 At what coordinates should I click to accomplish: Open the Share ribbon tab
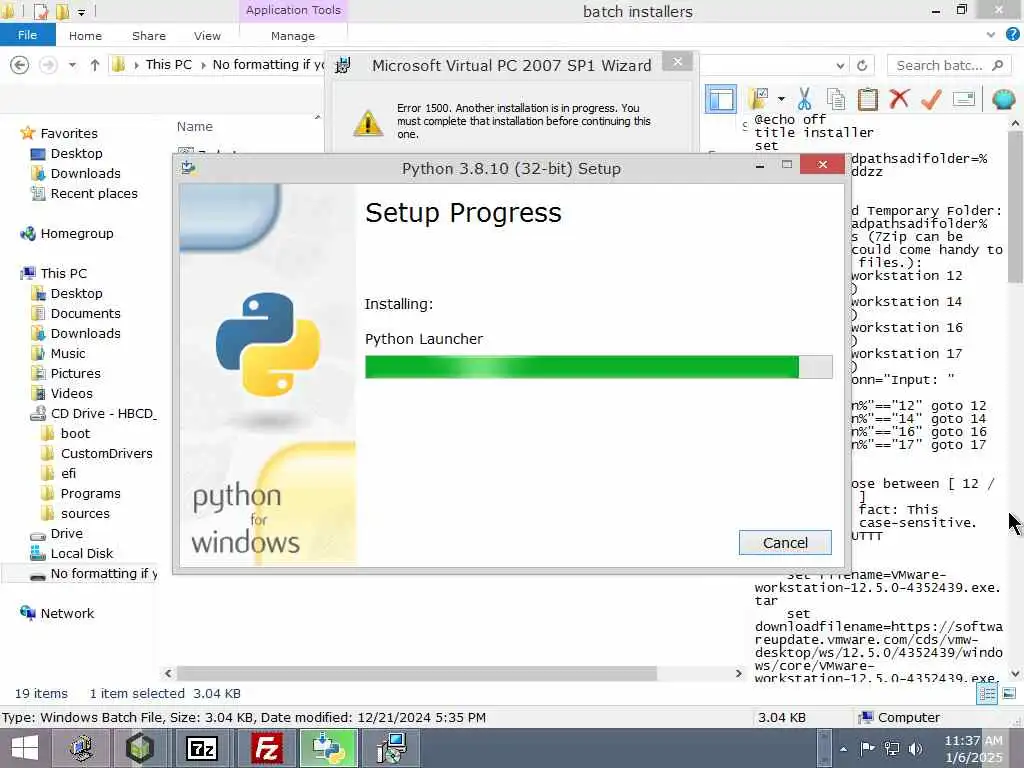149,36
